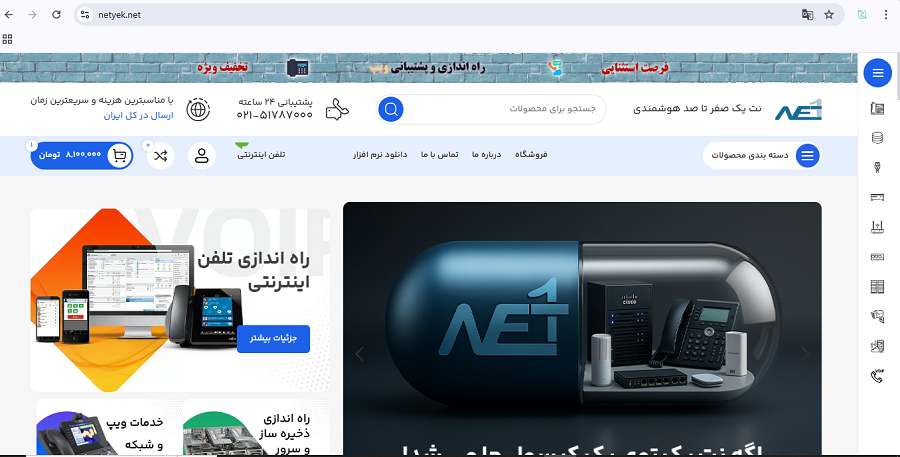The image size is (900, 457).
Task: Select the database storage icon in sidebar
Action: 877,138
